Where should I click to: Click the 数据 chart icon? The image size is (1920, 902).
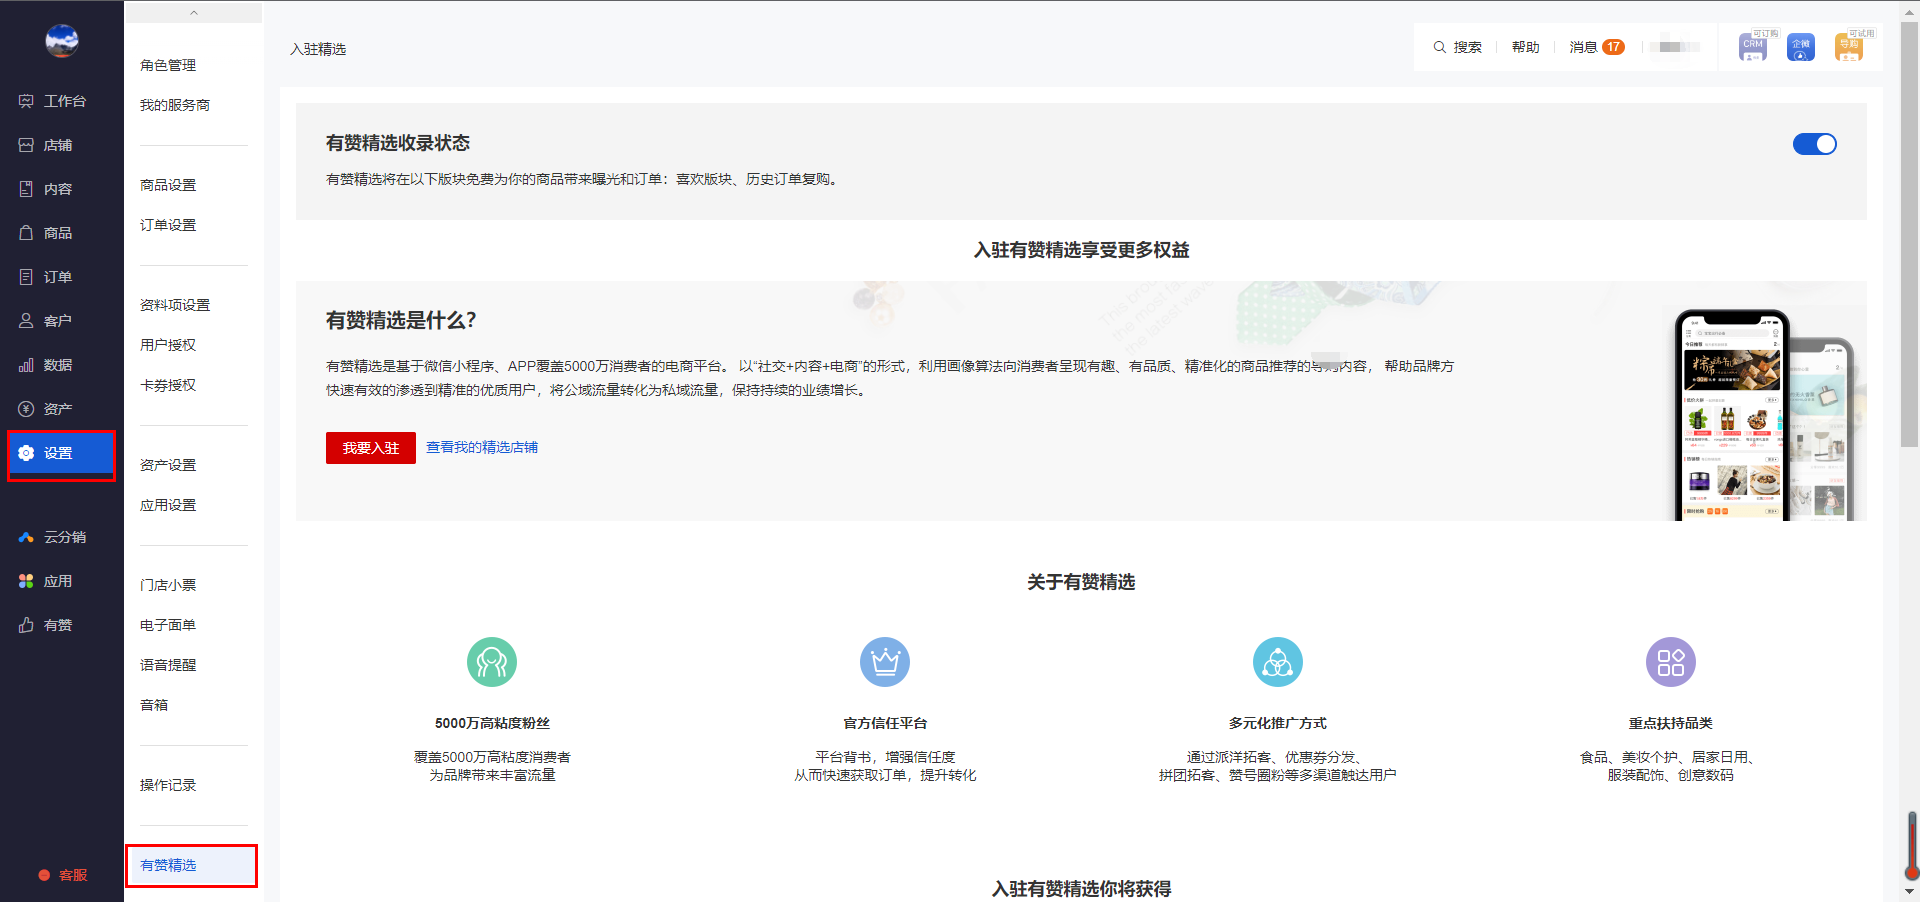click(x=26, y=365)
